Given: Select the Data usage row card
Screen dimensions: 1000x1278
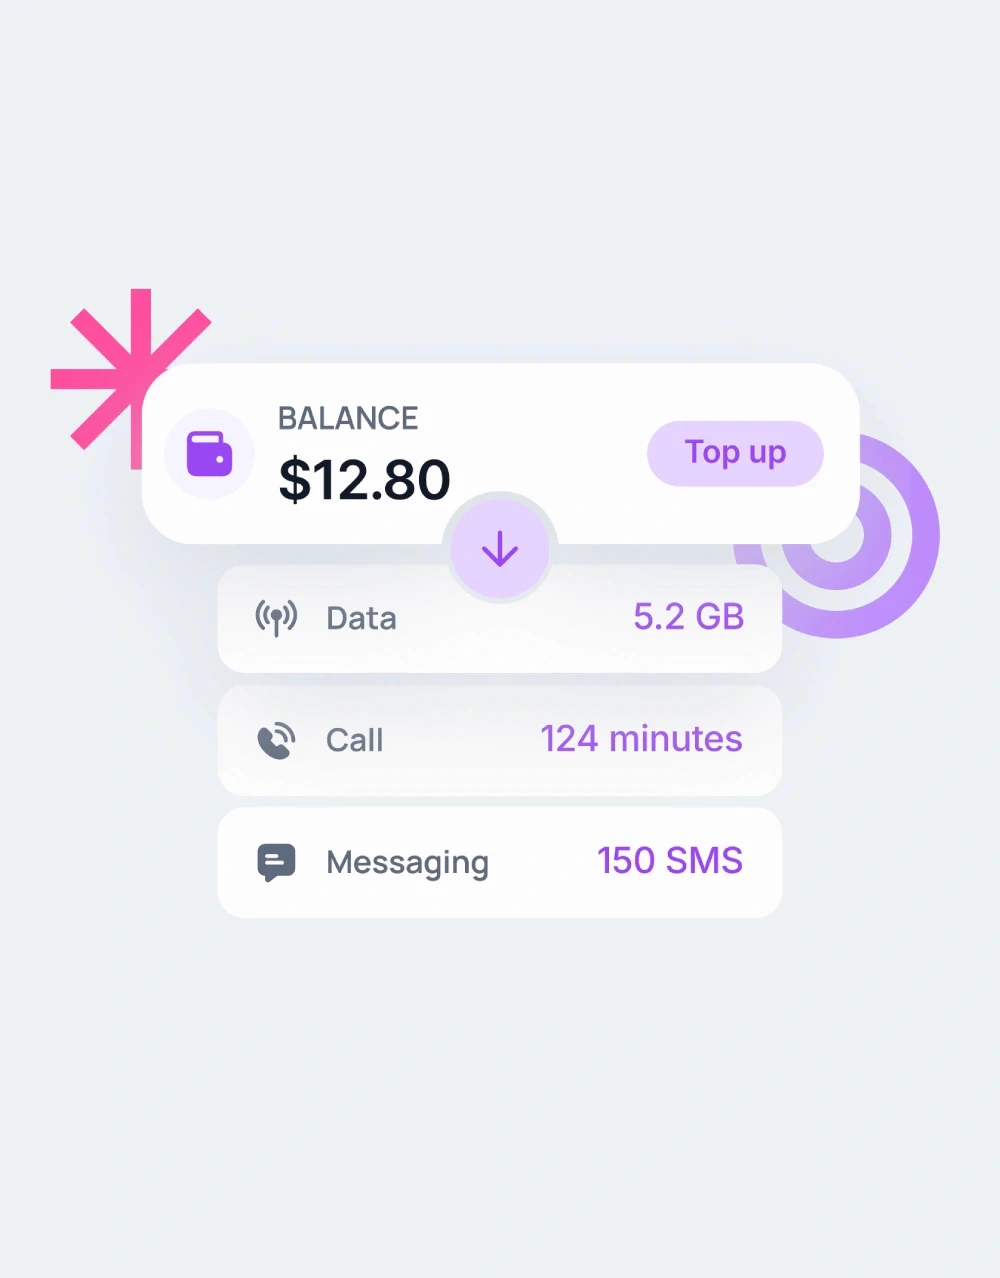Looking at the screenshot, I should coord(500,618).
